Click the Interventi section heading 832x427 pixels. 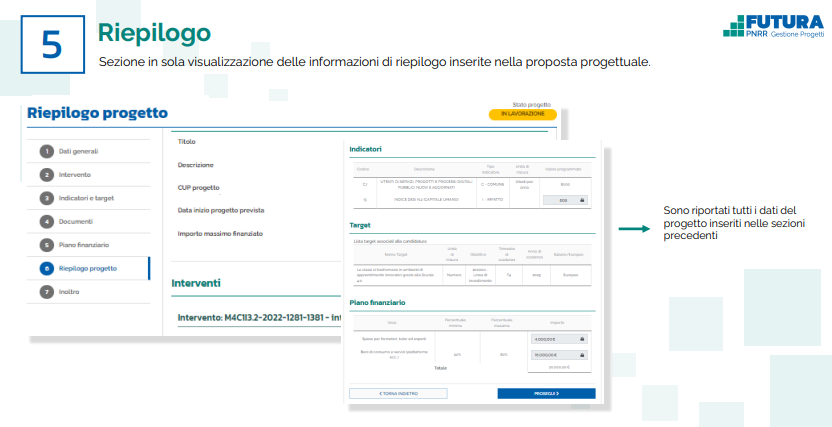(196, 283)
